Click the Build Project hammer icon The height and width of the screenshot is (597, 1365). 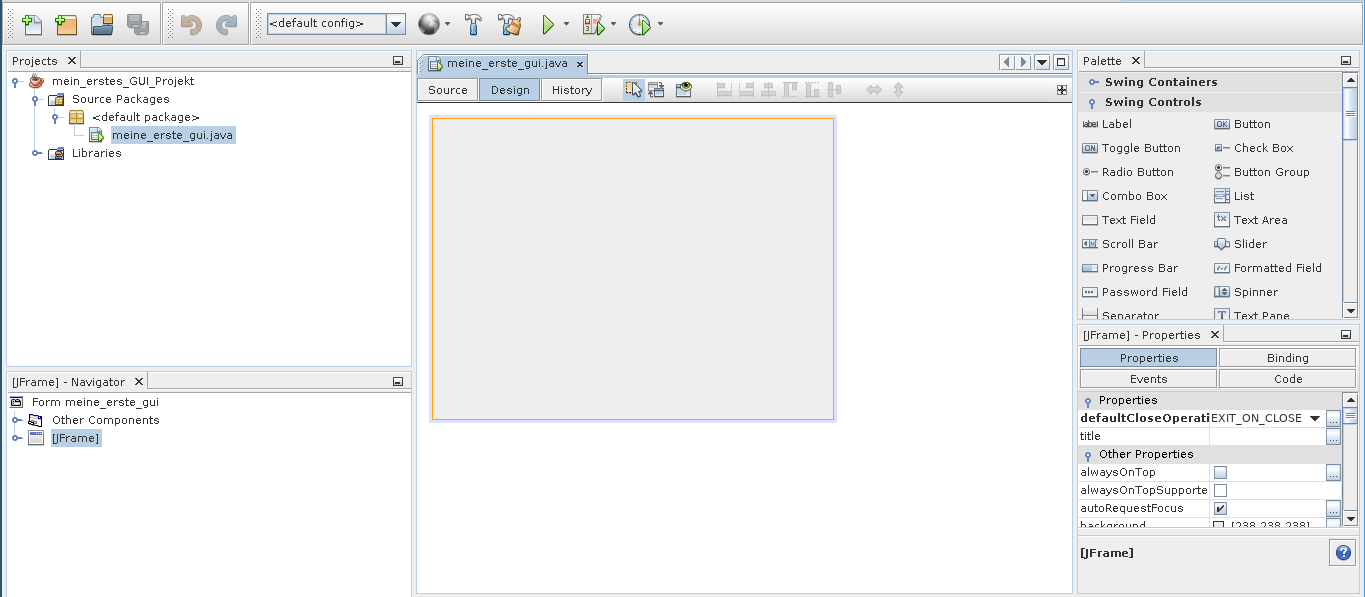pos(474,24)
